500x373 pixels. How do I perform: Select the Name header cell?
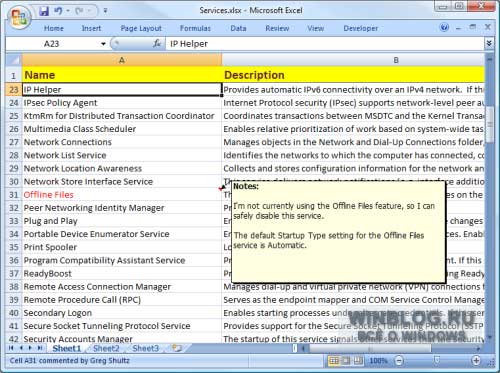(x=122, y=75)
